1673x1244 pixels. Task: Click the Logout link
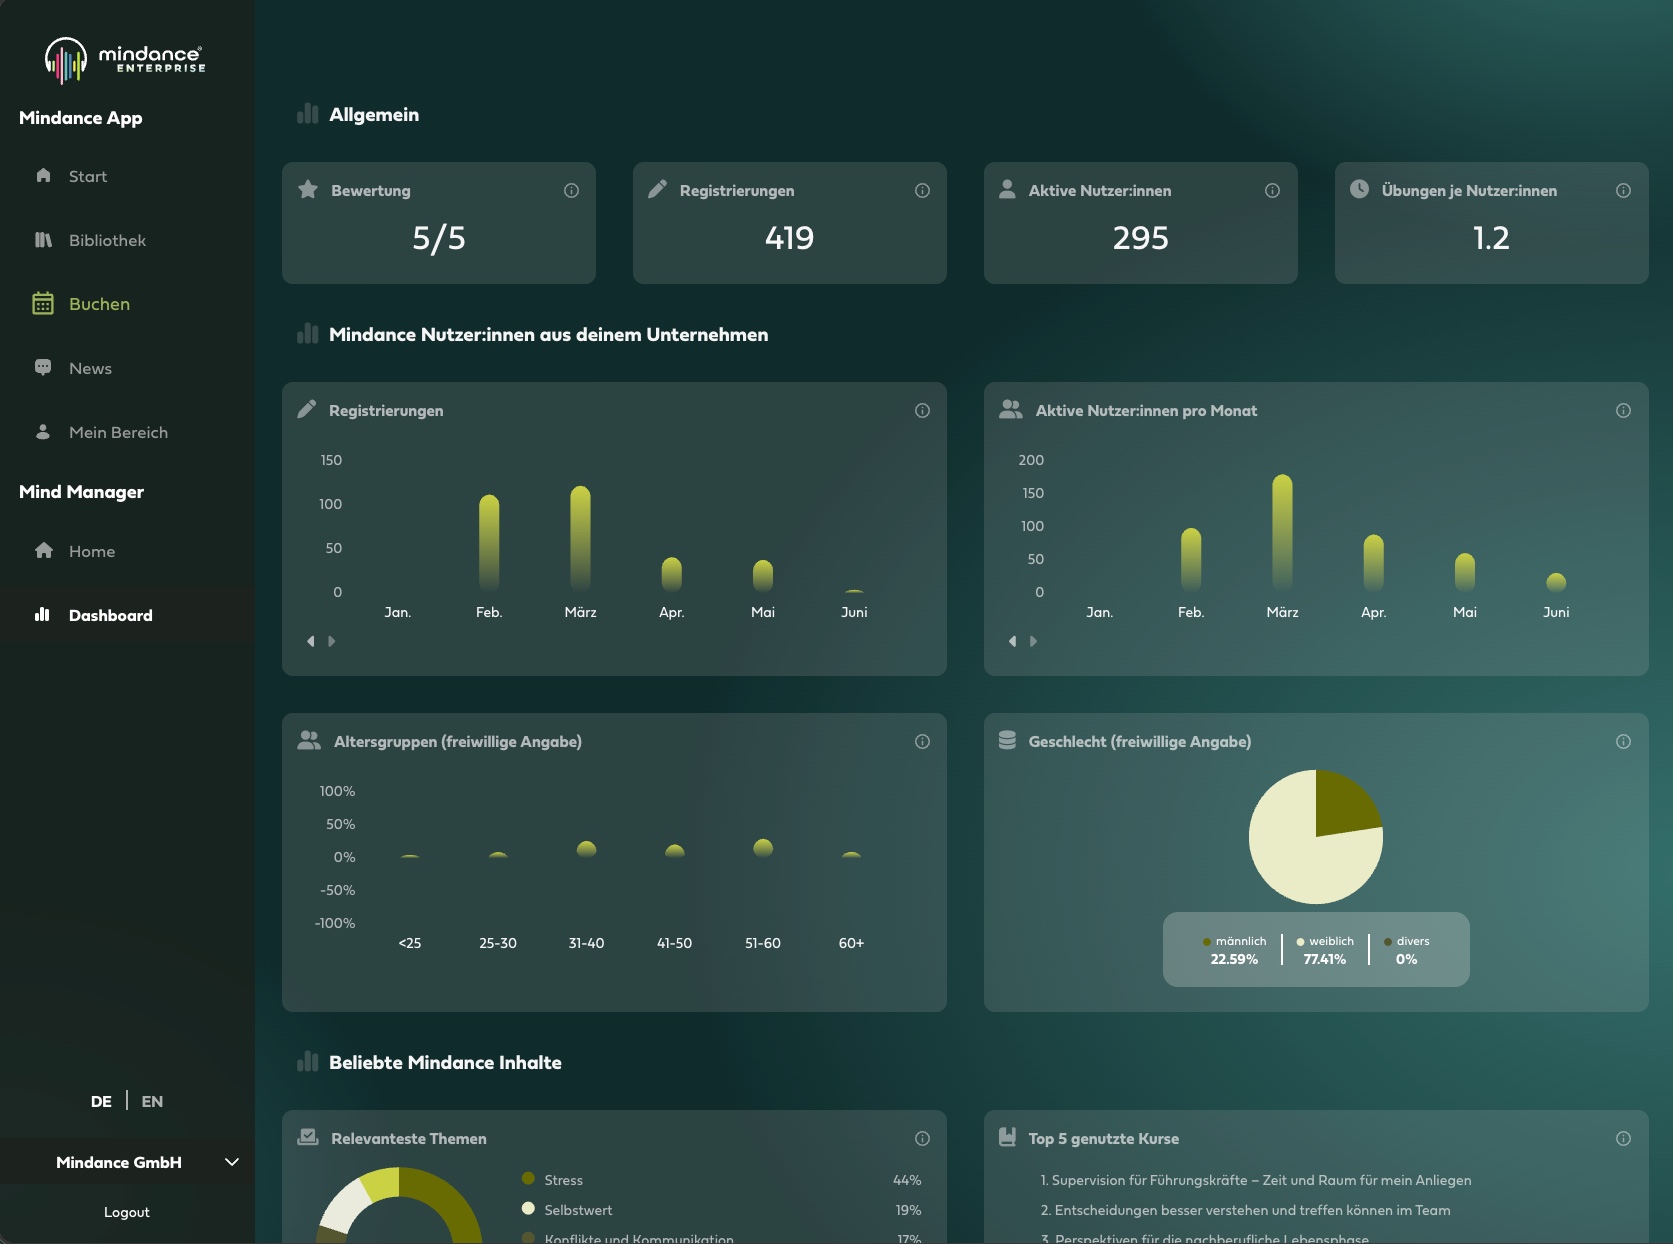coord(127,1212)
